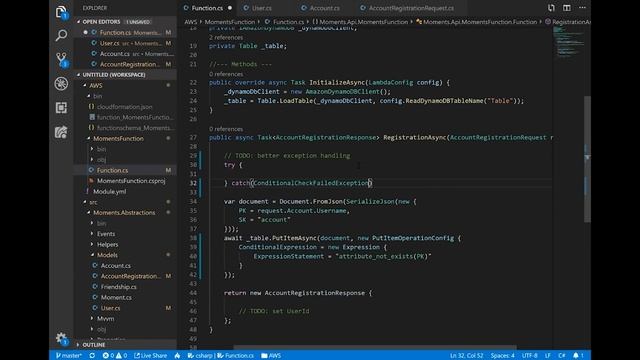Select the AWS folder status bar item
The width and height of the screenshot is (640, 360).
point(271,356)
